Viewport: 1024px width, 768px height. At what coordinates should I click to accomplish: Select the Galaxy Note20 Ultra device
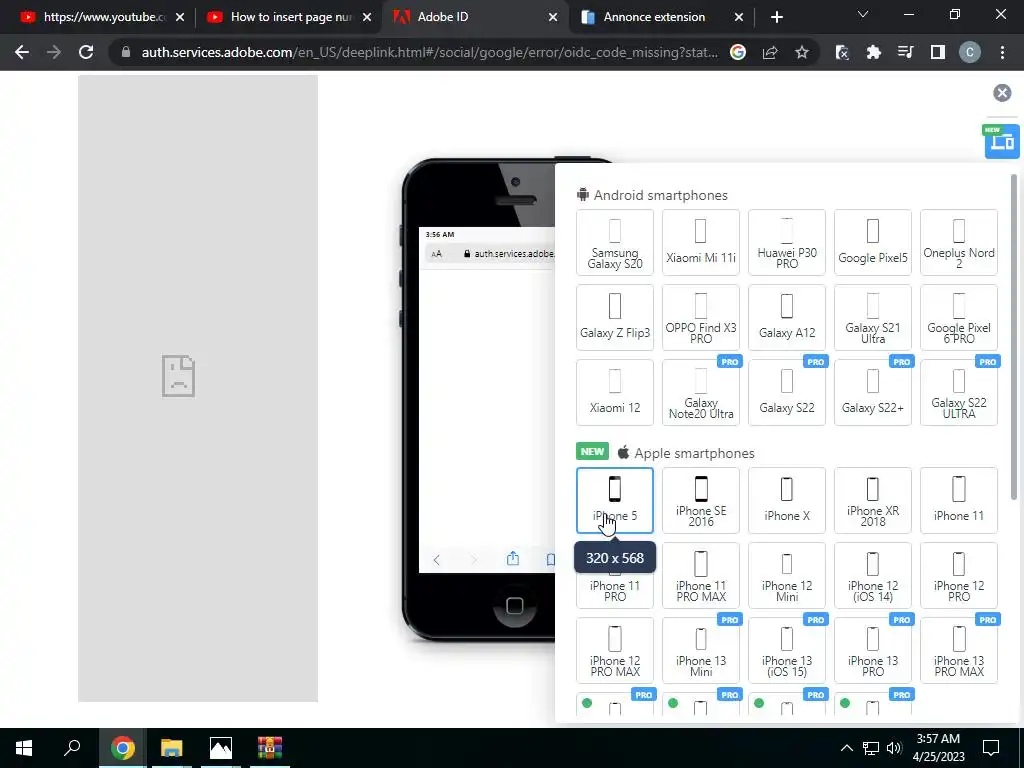click(701, 393)
